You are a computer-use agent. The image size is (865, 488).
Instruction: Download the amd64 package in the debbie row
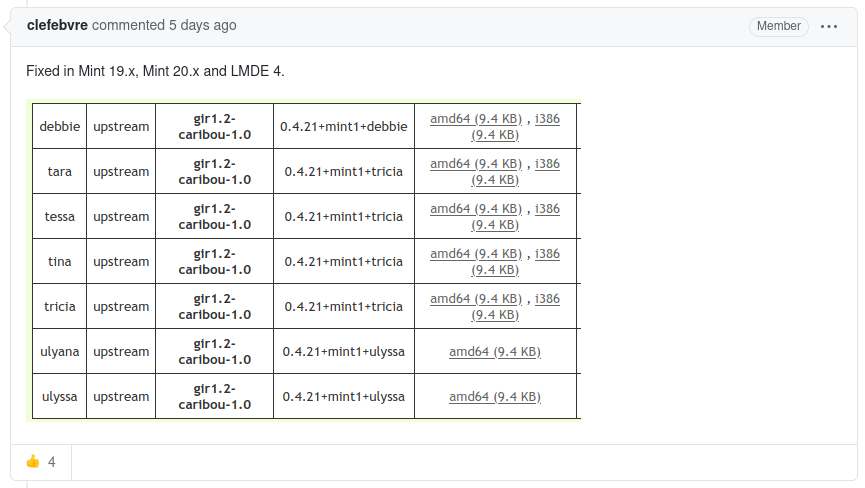tap(476, 119)
